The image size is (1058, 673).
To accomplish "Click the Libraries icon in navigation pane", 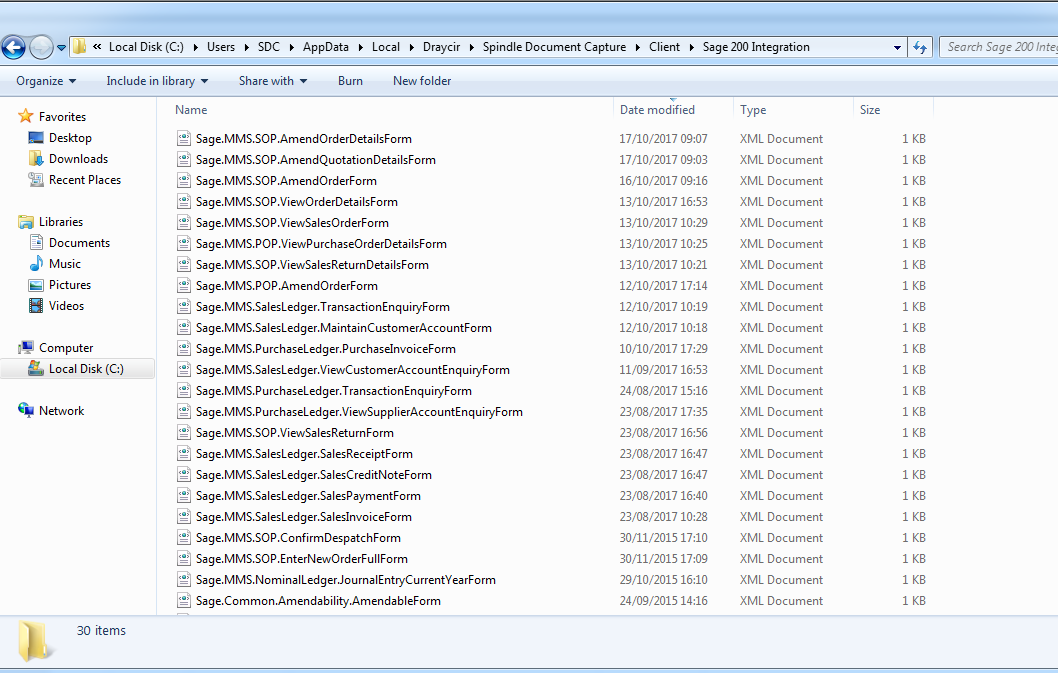I will click(x=26, y=221).
